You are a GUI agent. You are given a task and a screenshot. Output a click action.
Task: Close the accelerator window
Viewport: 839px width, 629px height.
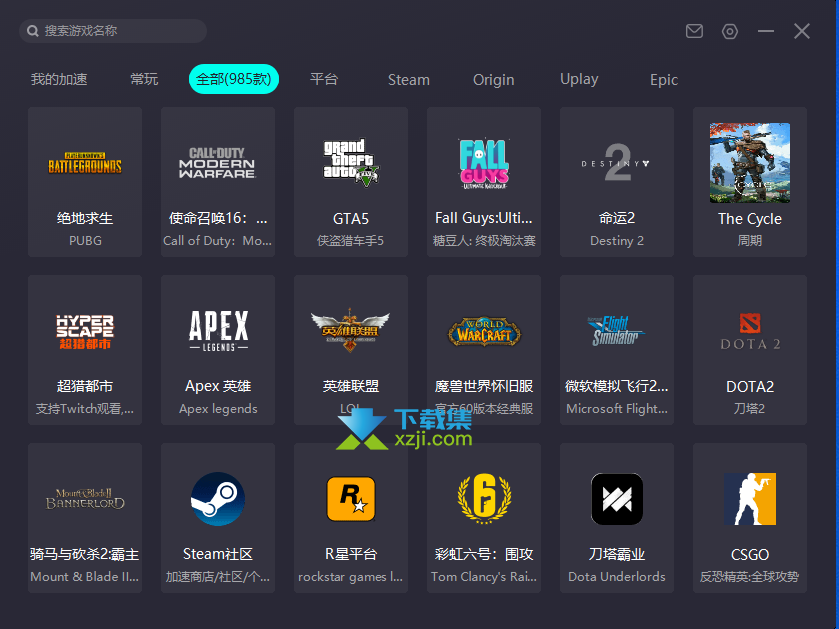(802, 31)
